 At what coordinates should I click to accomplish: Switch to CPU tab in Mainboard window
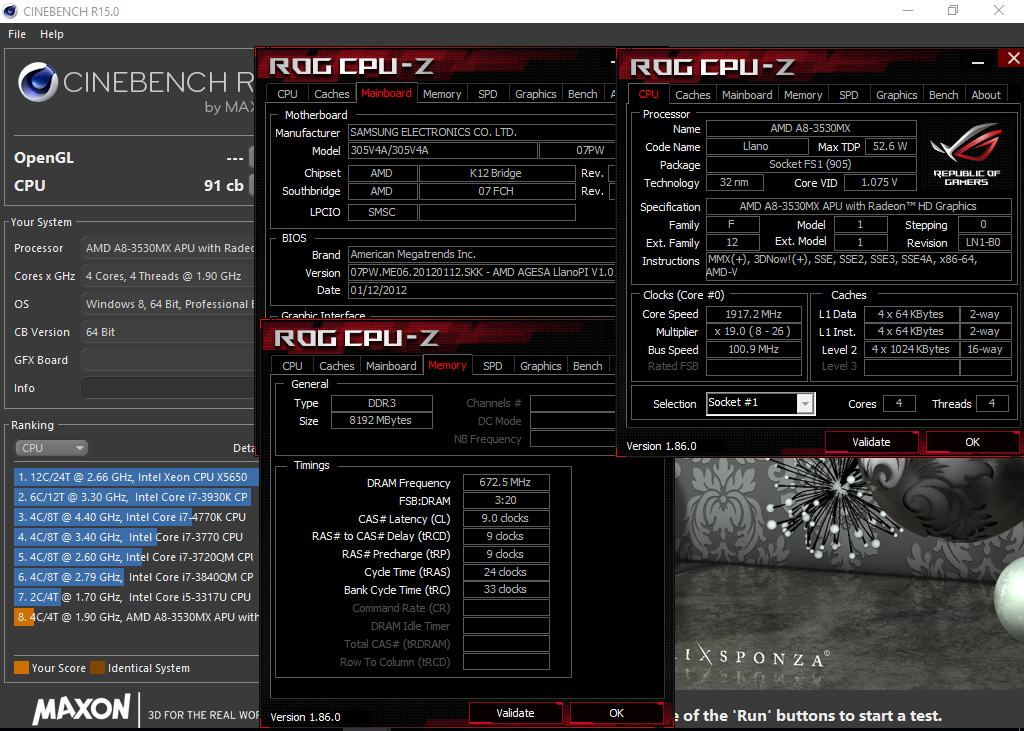click(x=287, y=94)
